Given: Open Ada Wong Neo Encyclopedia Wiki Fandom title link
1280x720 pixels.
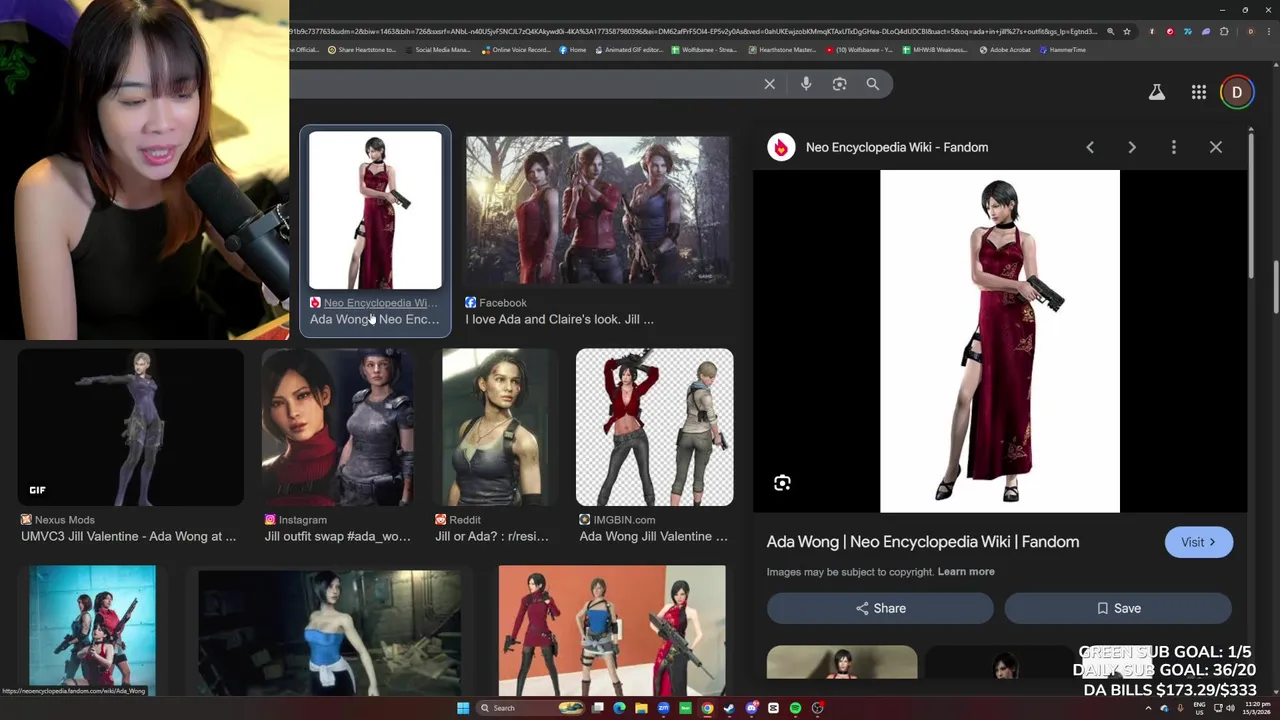Looking at the screenshot, I should tap(923, 542).
